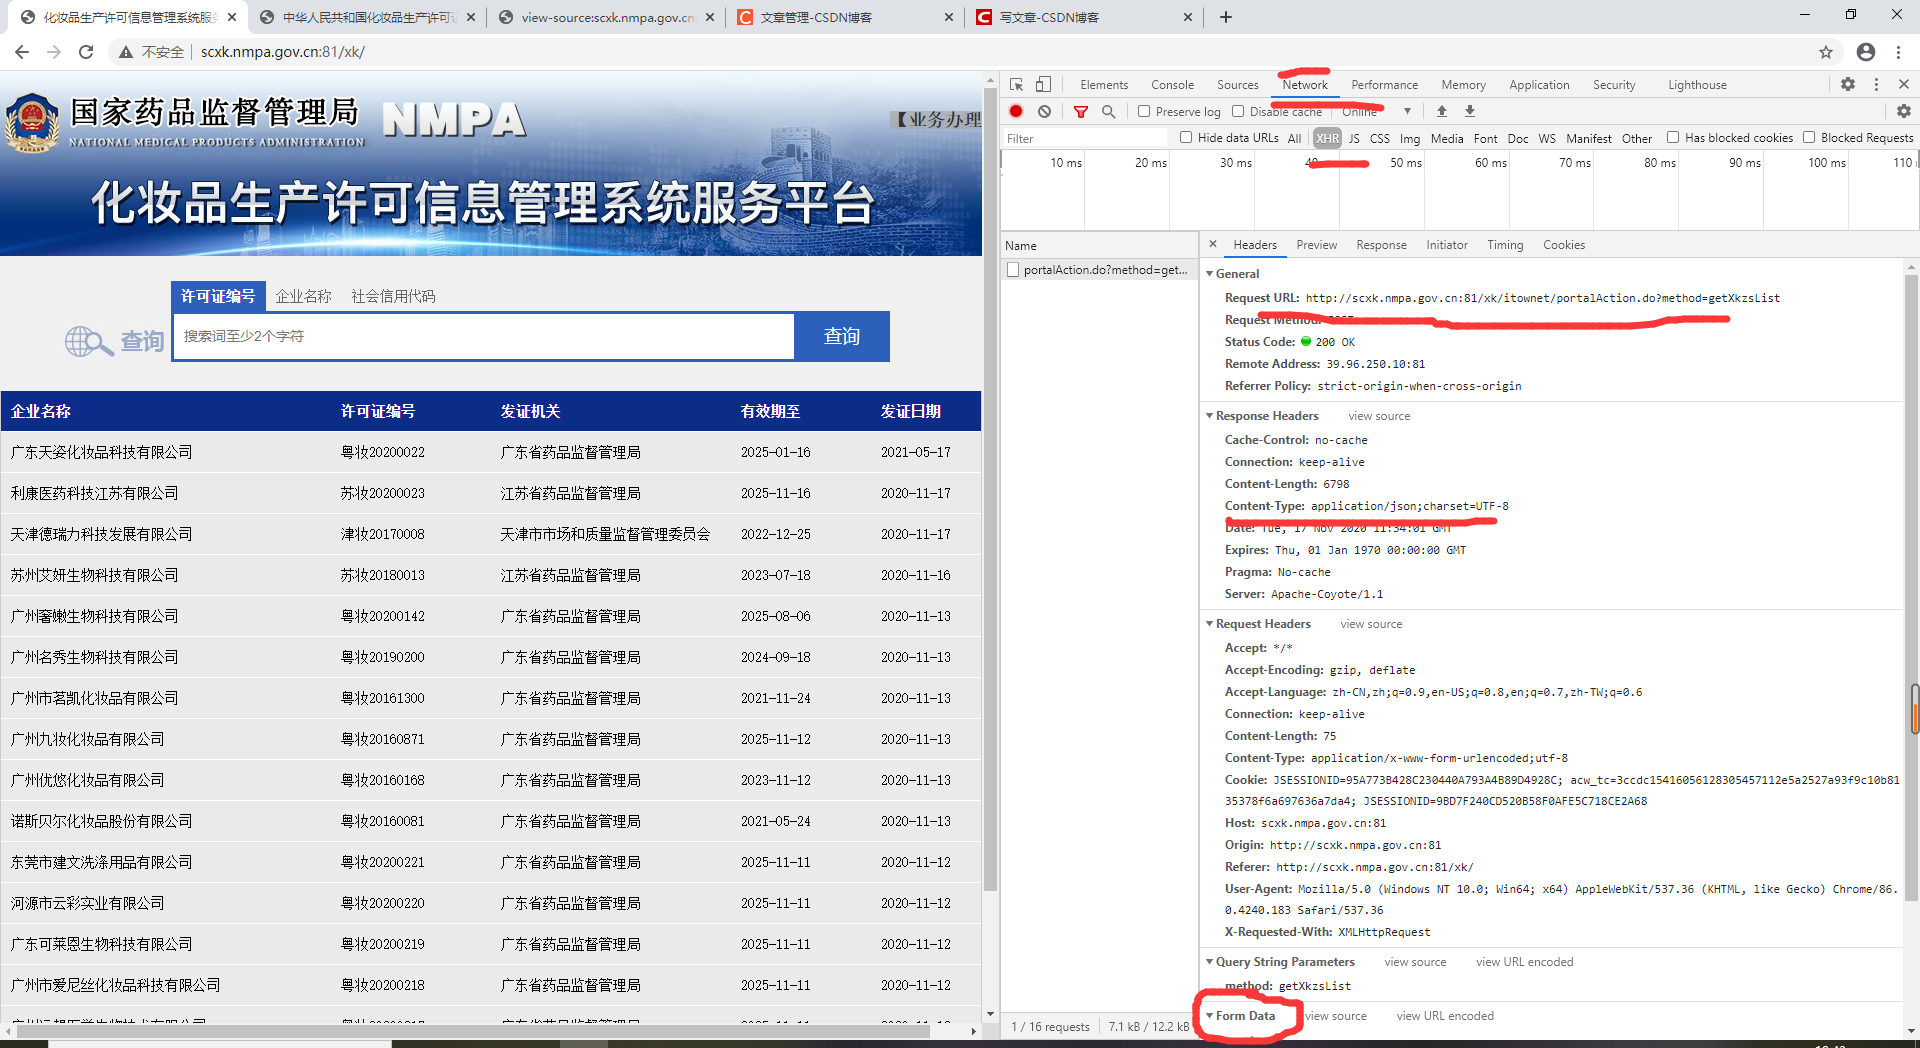Enable the Preserve log checkbox
1920x1048 pixels.
(1144, 111)
